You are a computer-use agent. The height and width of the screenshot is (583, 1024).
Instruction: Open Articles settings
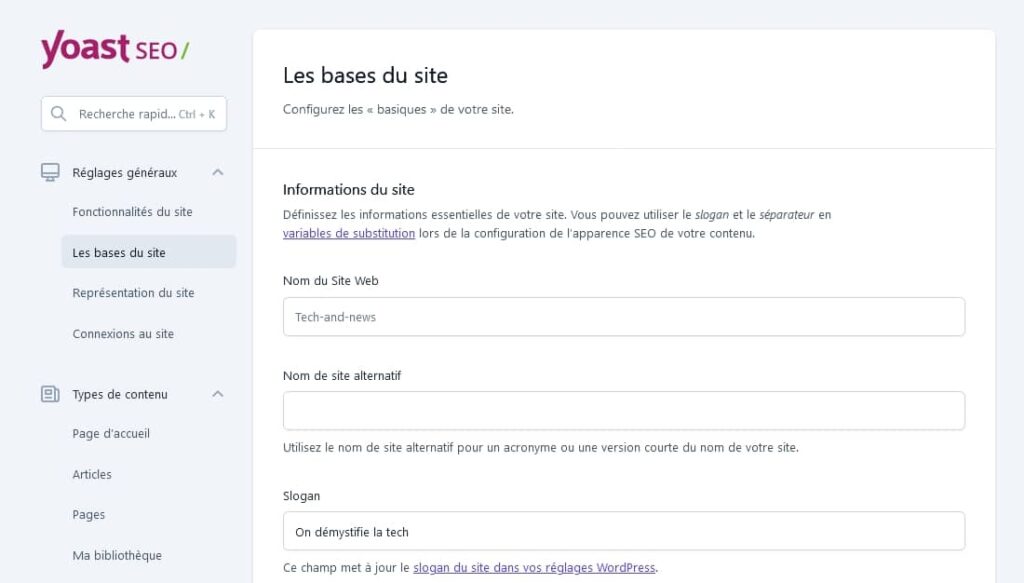[92, 474]
